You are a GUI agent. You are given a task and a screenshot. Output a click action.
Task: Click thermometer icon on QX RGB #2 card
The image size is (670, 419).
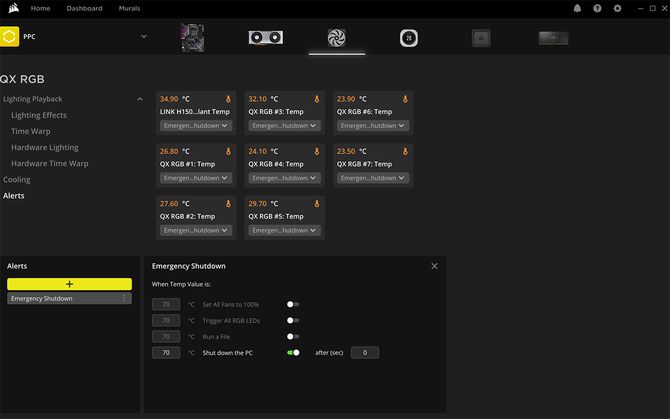coord(228,204)
